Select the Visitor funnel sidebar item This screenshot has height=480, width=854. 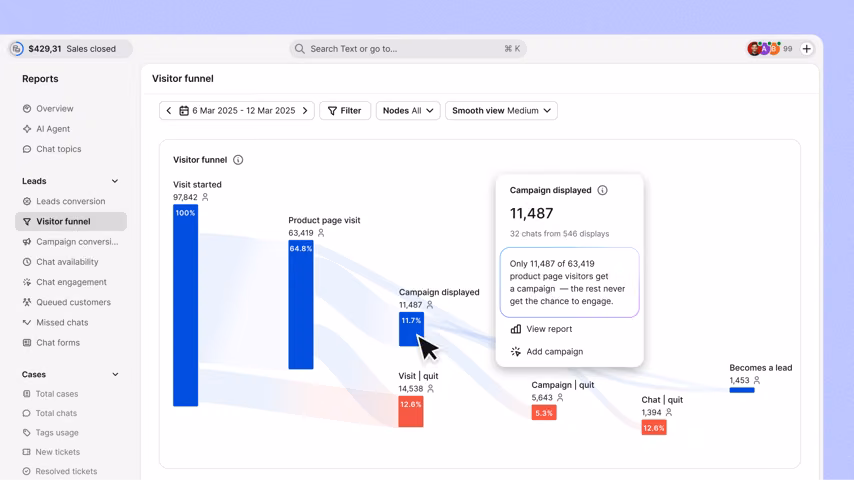click(71, 221)
